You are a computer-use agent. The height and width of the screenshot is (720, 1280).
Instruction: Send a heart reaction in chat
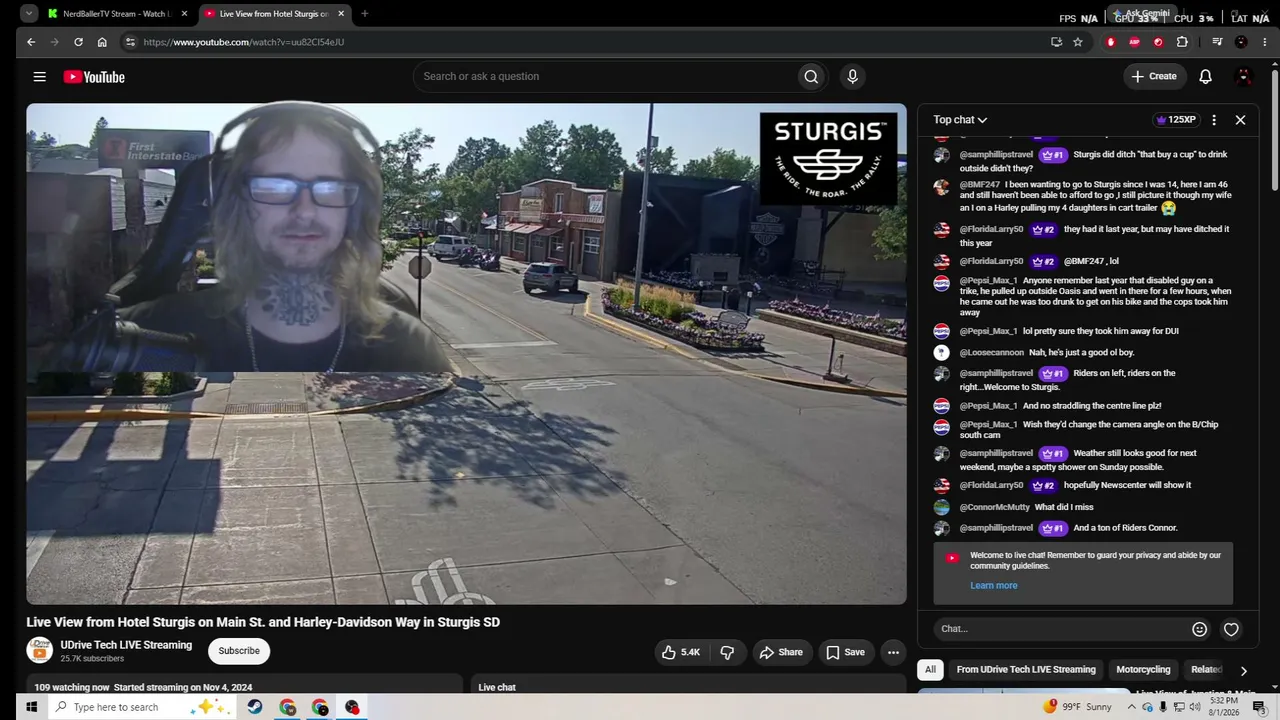[x=1231, y=629]
